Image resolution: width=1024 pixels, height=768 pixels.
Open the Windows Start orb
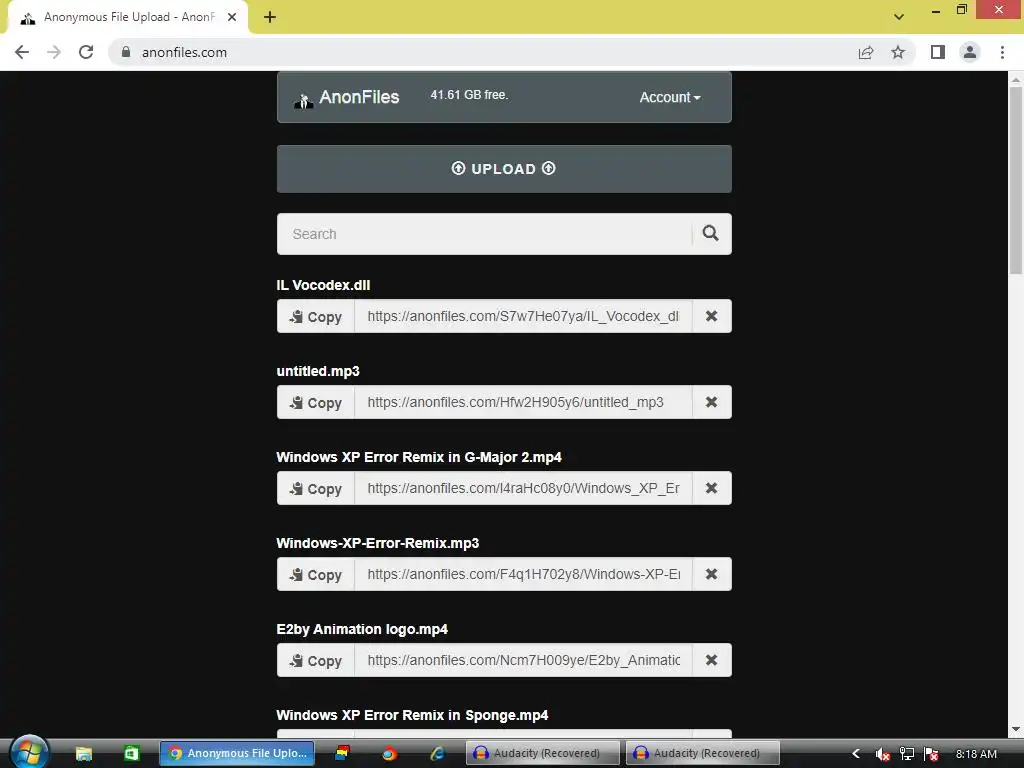29,752
